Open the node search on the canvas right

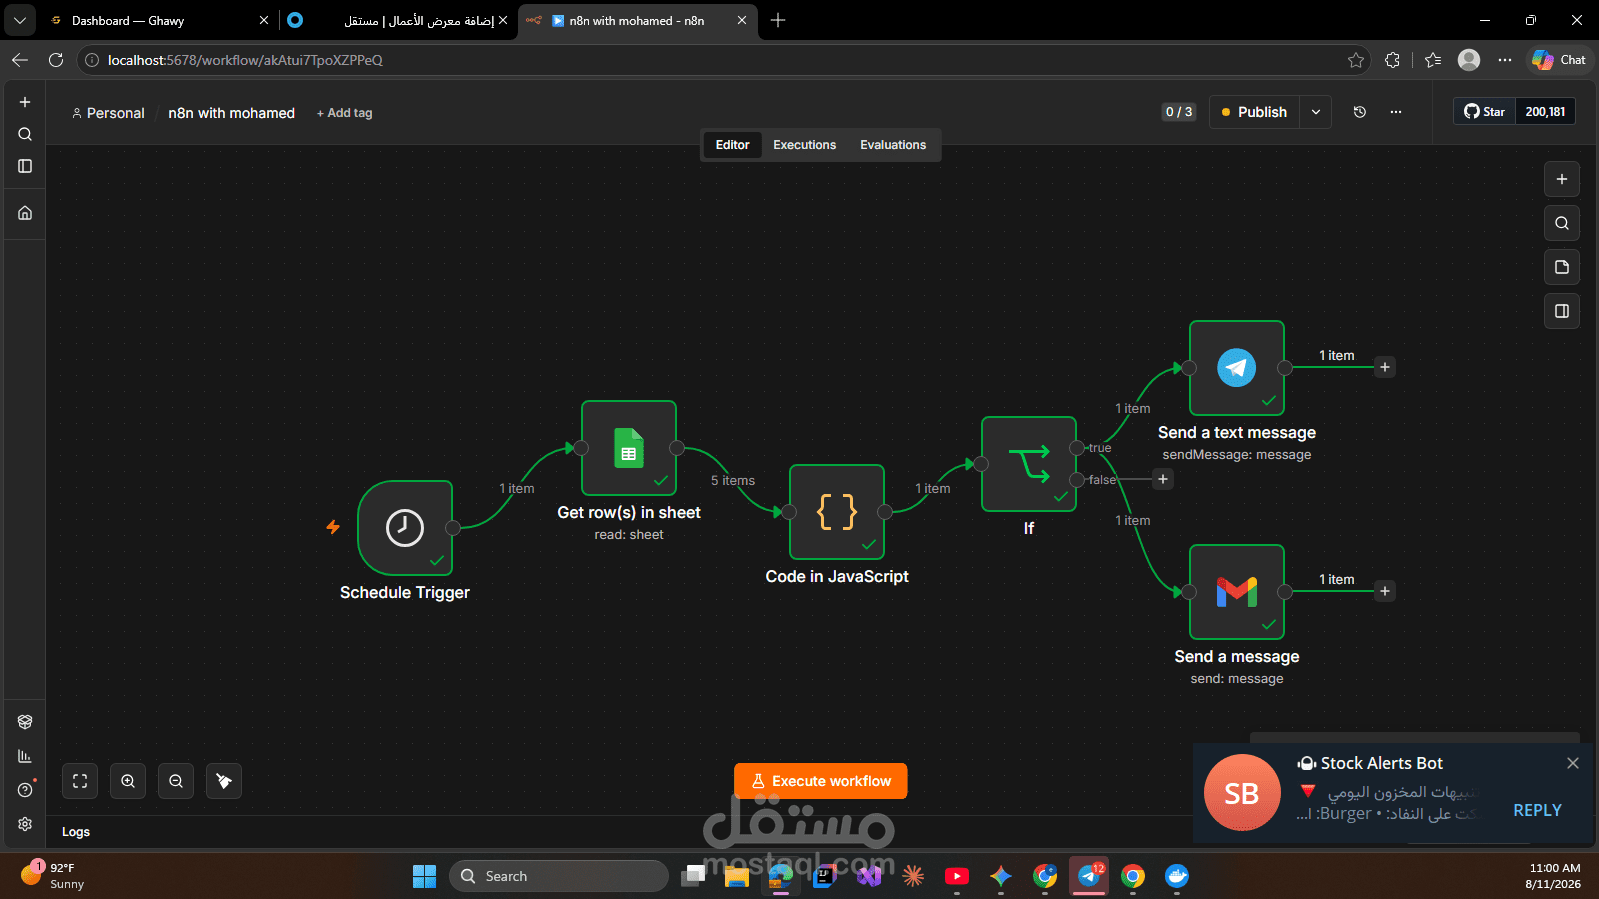(x=1562, y=223)
